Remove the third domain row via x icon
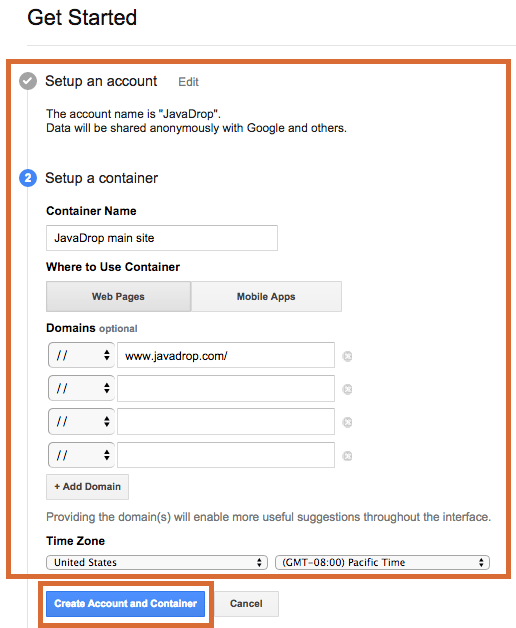The width and height of the screenshot is (516, 628). (347, 422)
